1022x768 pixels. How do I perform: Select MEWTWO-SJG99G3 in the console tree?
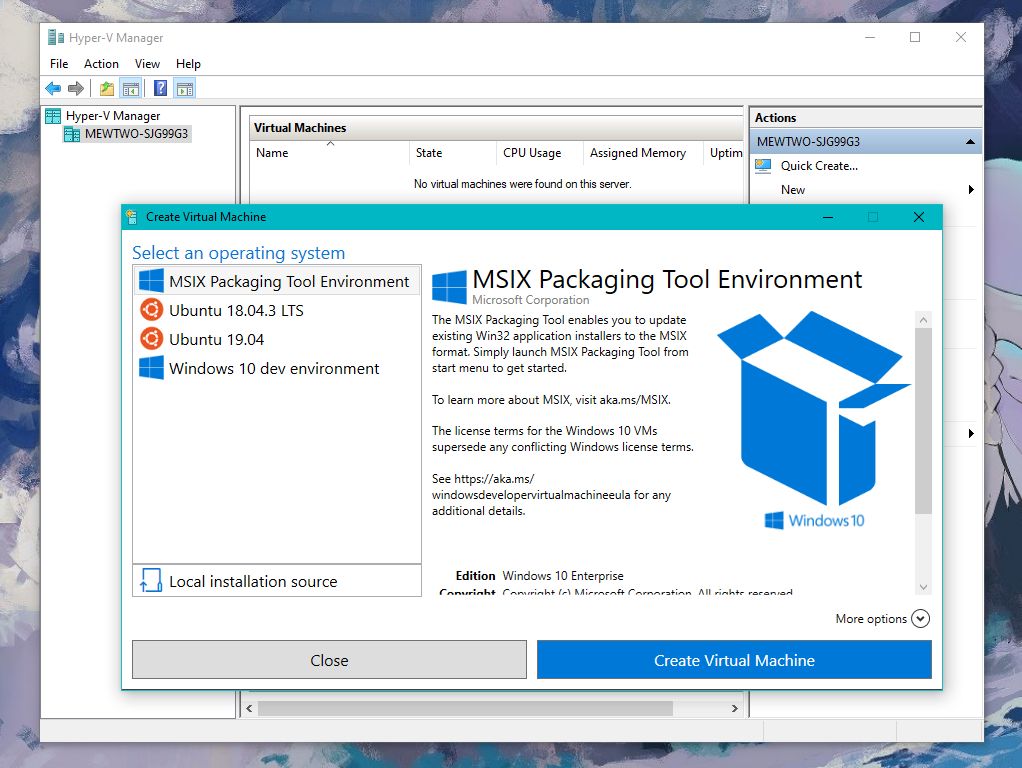(136, 134)
